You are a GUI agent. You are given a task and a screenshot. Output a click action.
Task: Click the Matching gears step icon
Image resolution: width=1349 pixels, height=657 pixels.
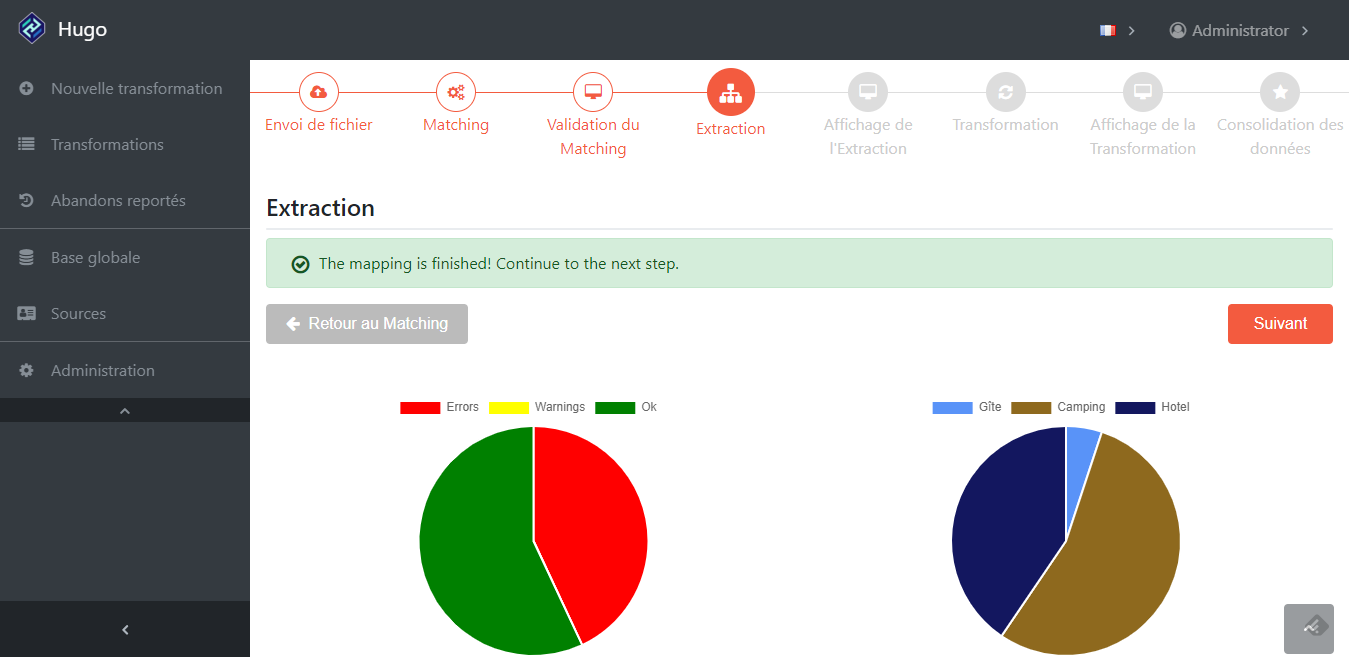point(456,92)
